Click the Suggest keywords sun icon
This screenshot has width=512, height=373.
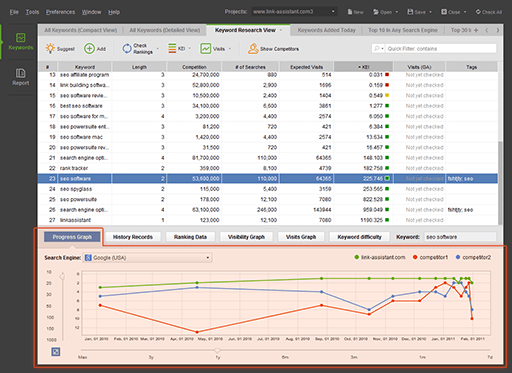[x=50, y=48]
